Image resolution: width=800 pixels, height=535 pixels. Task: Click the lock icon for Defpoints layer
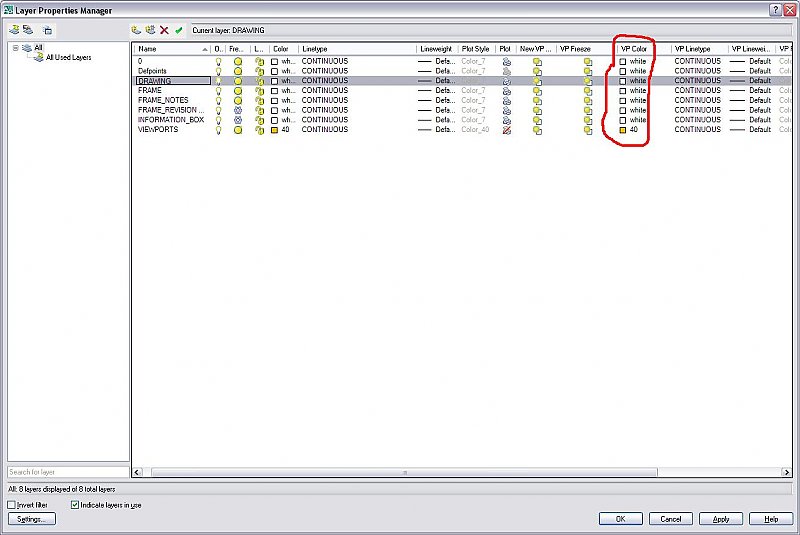pyautogui.click(x=259, y=71)
